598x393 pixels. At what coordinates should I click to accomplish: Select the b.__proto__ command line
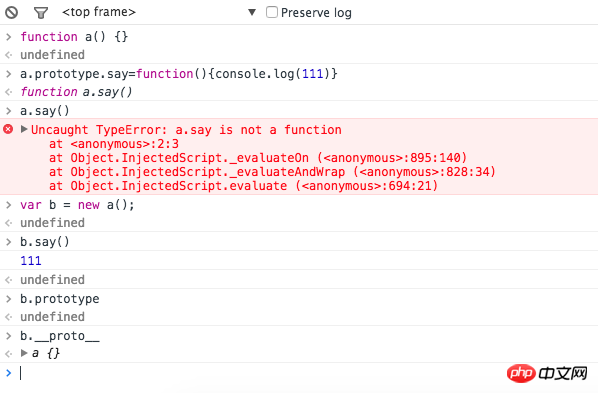60,336
